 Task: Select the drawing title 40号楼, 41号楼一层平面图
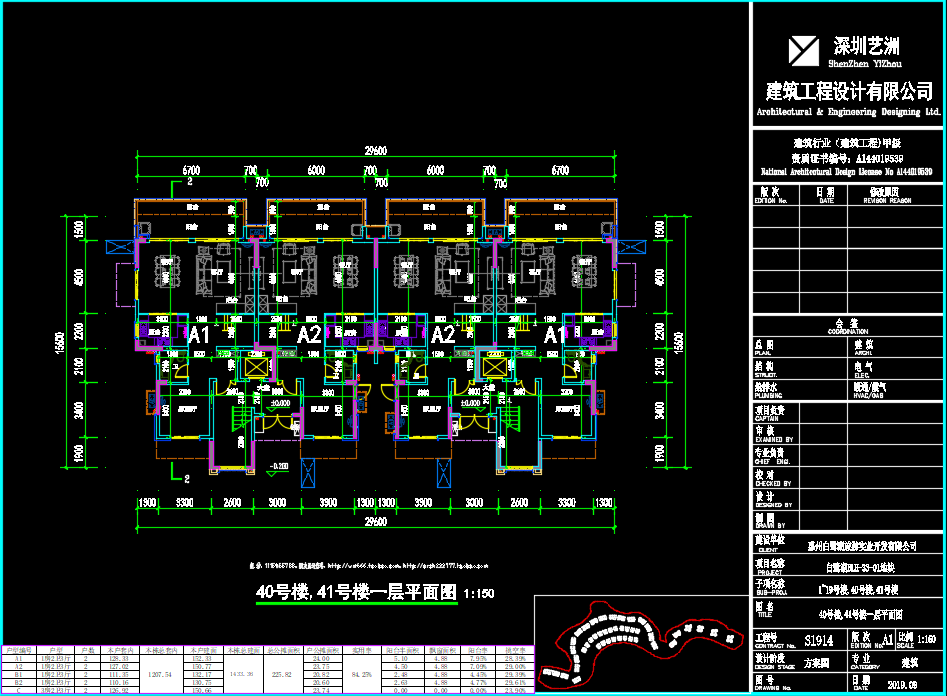(x=356, y=593)
